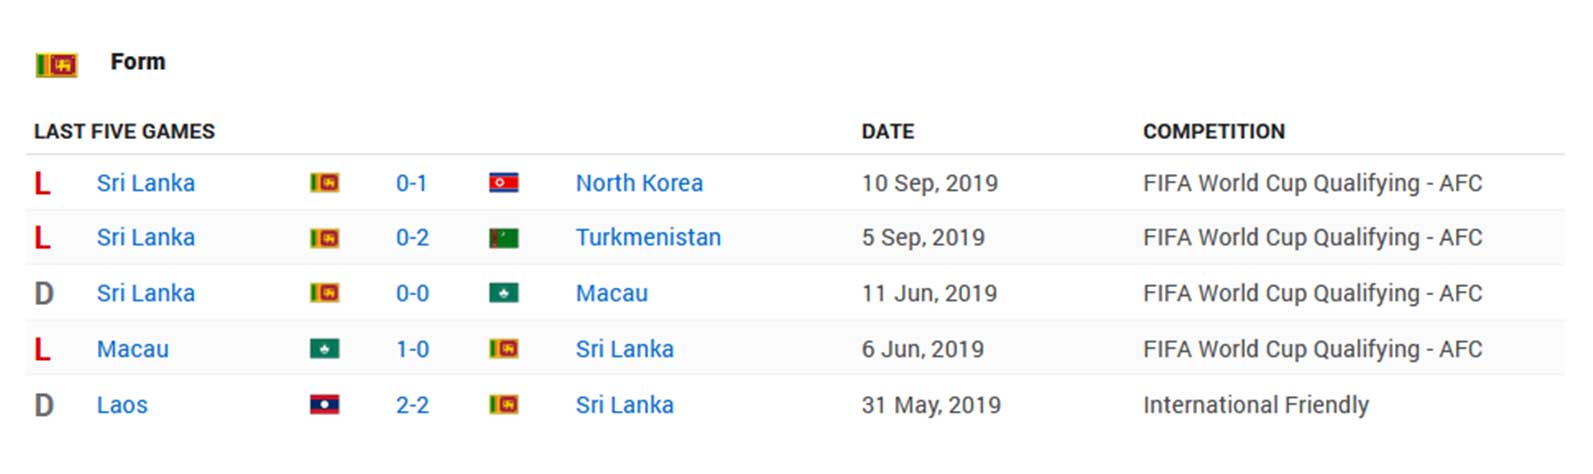Screen dimensions: 1593x474
Task: Open the 1-0 match score link
Action: (412, 349)
